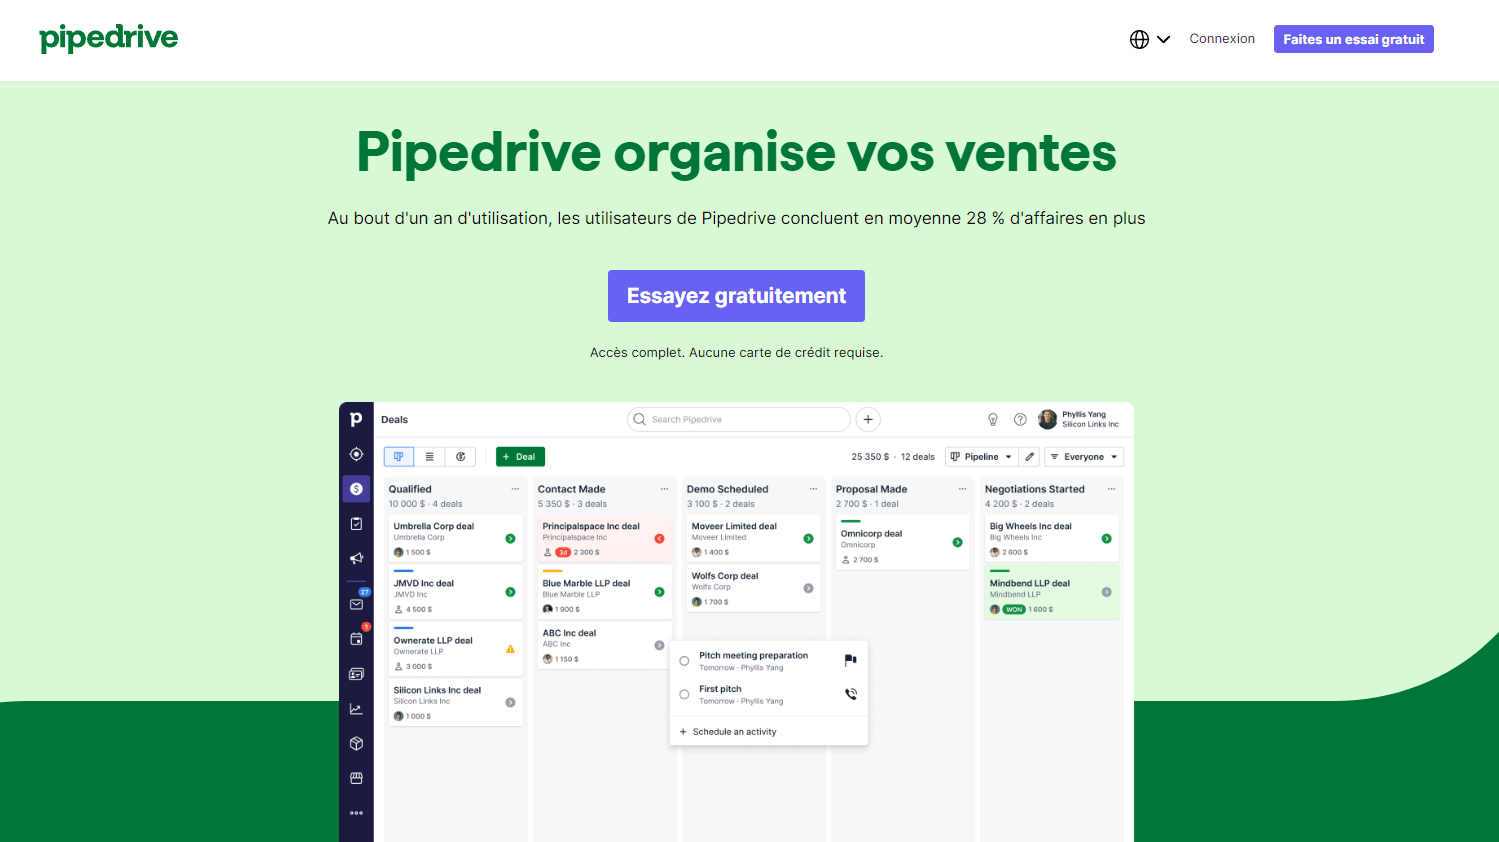This screenshot has width=1499, height=842.
Task: Open the Activities calendar icon in sidebar
Action: (357, 638)
